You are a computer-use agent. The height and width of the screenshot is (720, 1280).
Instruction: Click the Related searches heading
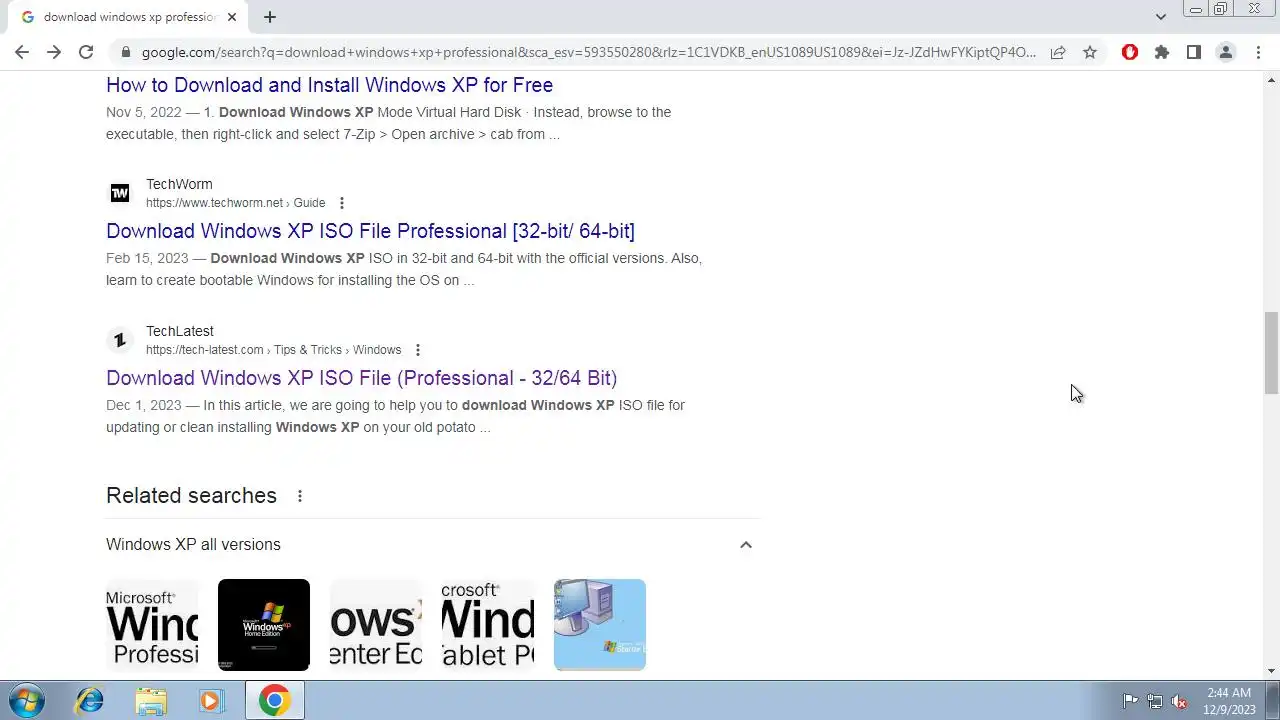pos(191,496)
